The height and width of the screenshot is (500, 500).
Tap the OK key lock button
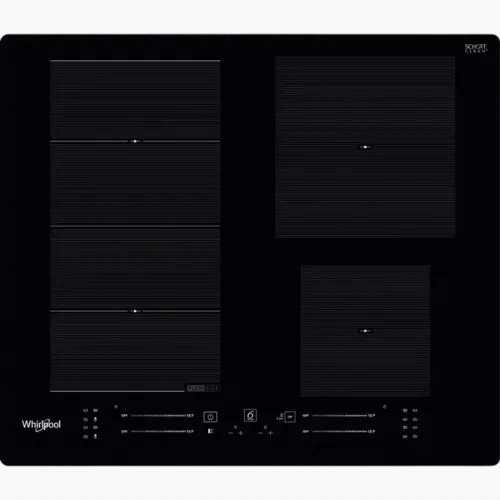point(290,417)
